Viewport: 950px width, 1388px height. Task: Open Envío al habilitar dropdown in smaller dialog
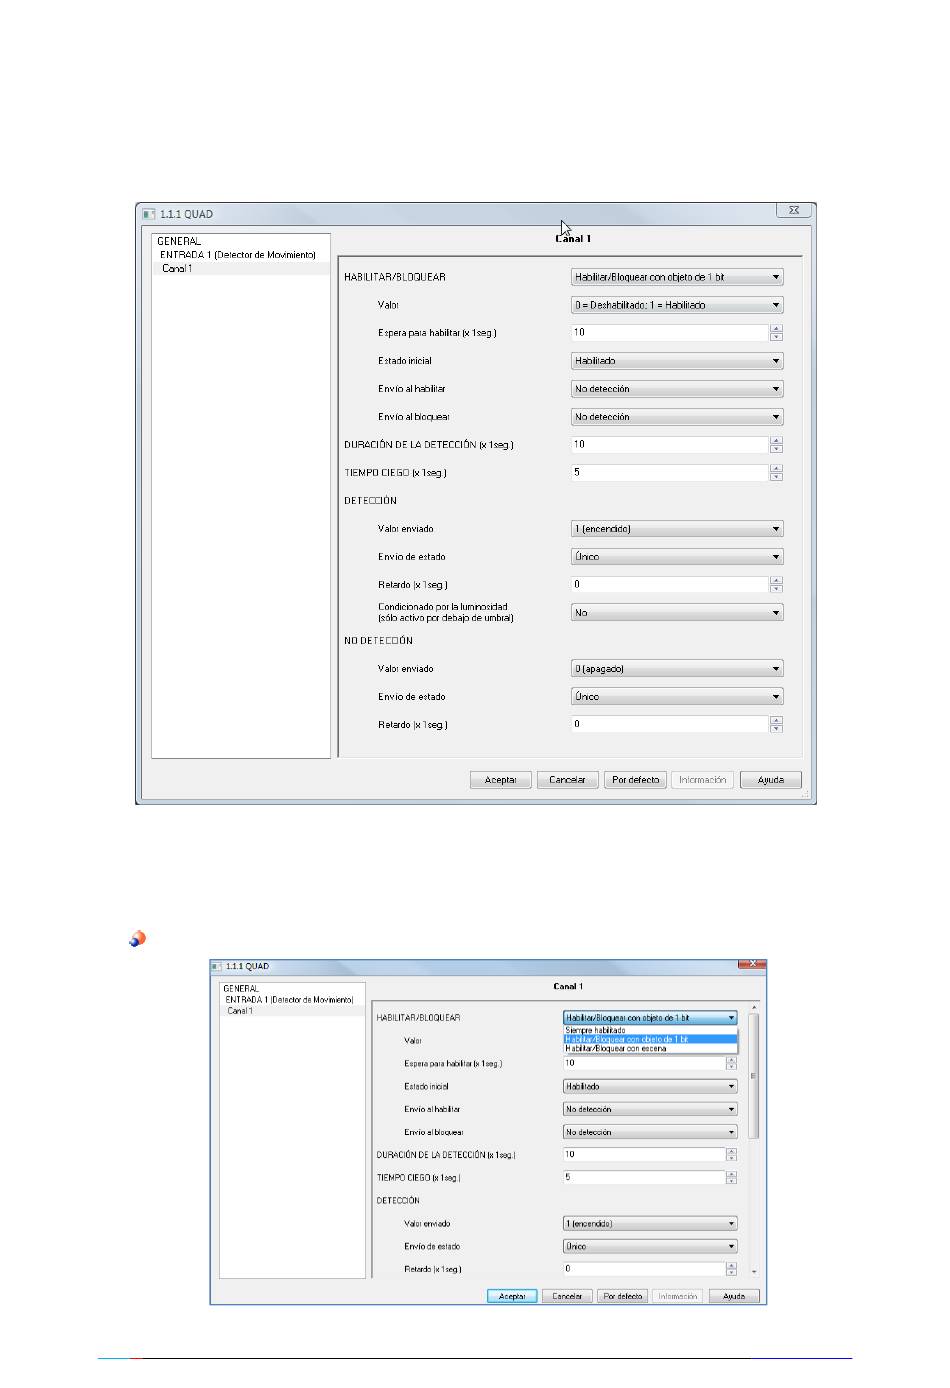pyautogui.click(x=651, y=1110)
